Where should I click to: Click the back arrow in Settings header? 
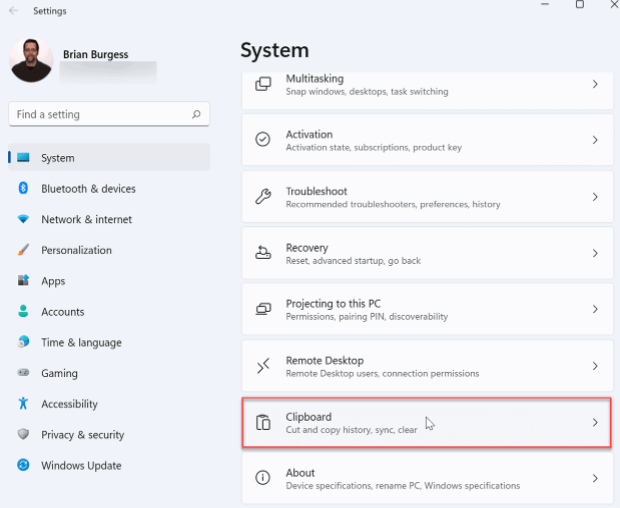[x=13, y=11]
